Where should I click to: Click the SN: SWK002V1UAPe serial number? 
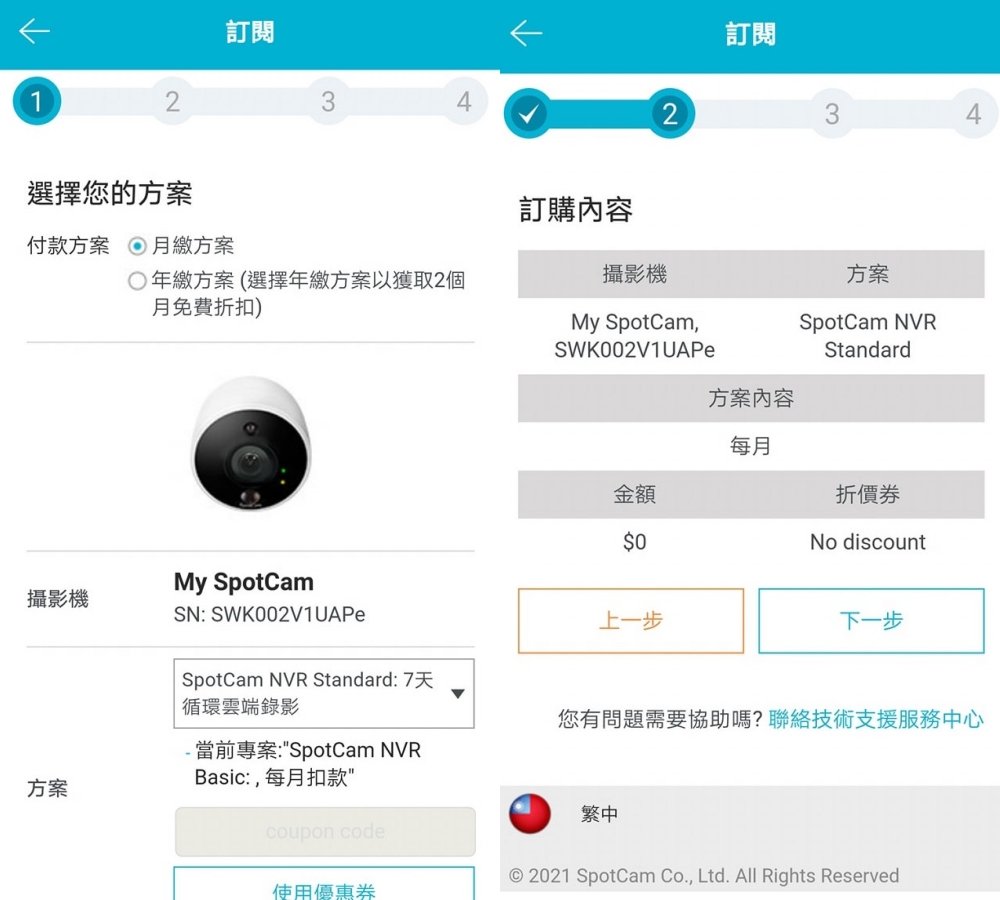(x=269, y=614)
